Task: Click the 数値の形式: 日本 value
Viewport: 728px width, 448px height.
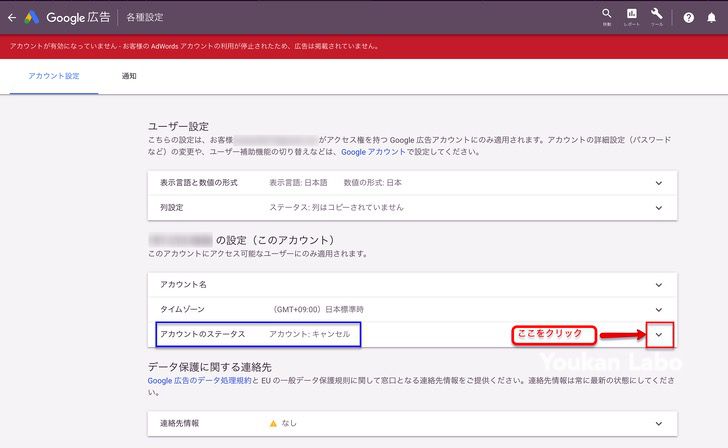Action: [372, 183]
